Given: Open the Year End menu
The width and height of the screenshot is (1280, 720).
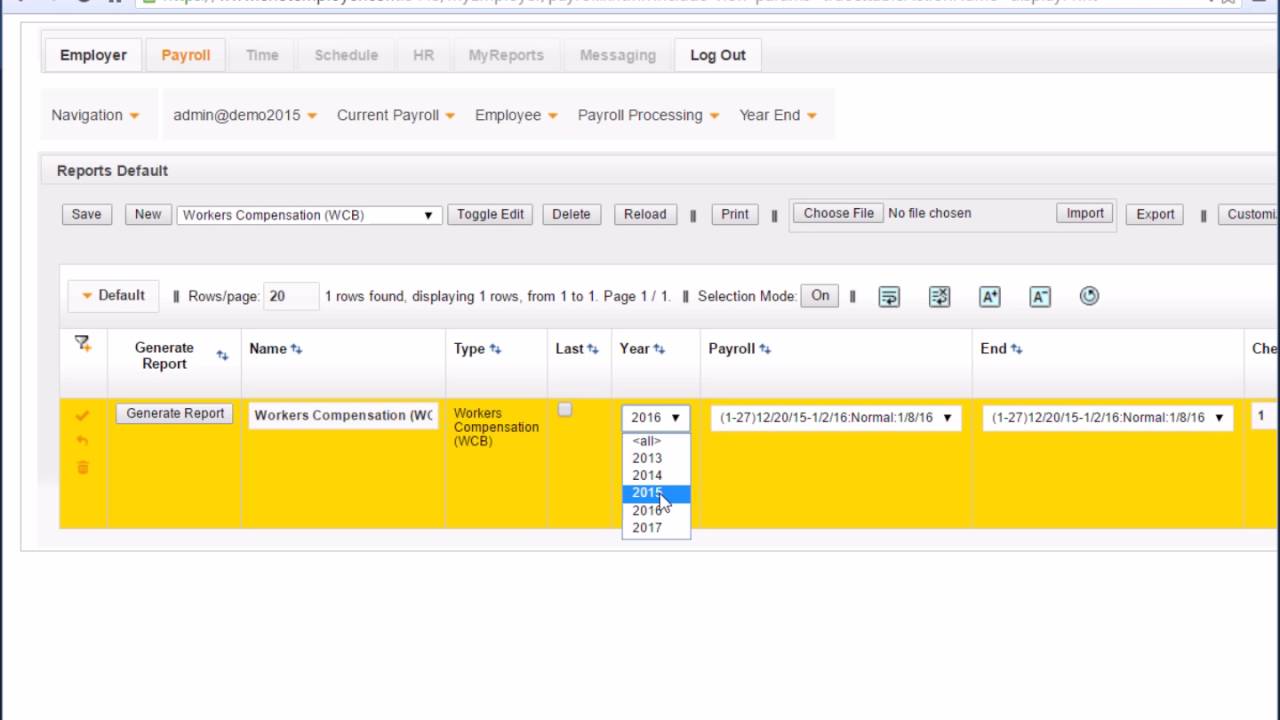Looking at the screenshot, I should pos(778,115).
